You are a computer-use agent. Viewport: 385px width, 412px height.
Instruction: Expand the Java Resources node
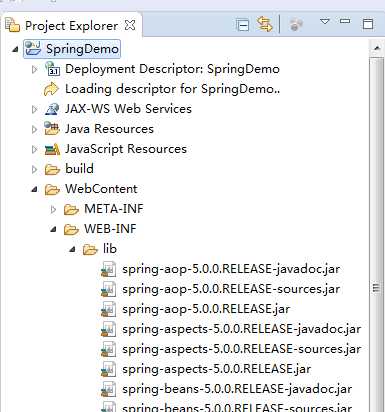34,129
